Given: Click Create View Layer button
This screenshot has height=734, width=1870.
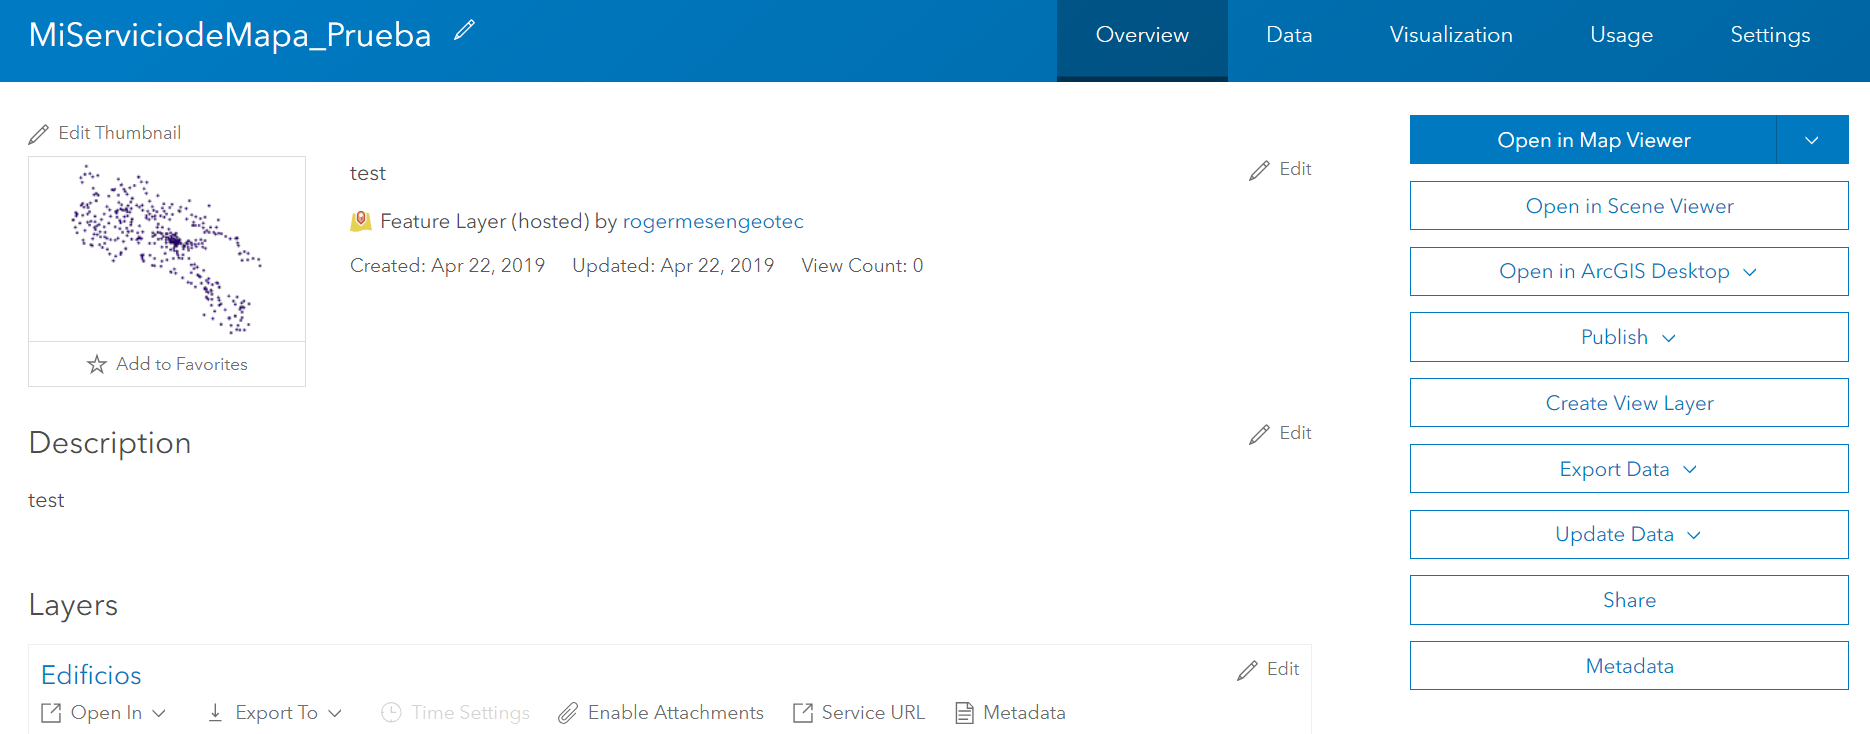Looking at the screenshot, I should coord(1629,403).
